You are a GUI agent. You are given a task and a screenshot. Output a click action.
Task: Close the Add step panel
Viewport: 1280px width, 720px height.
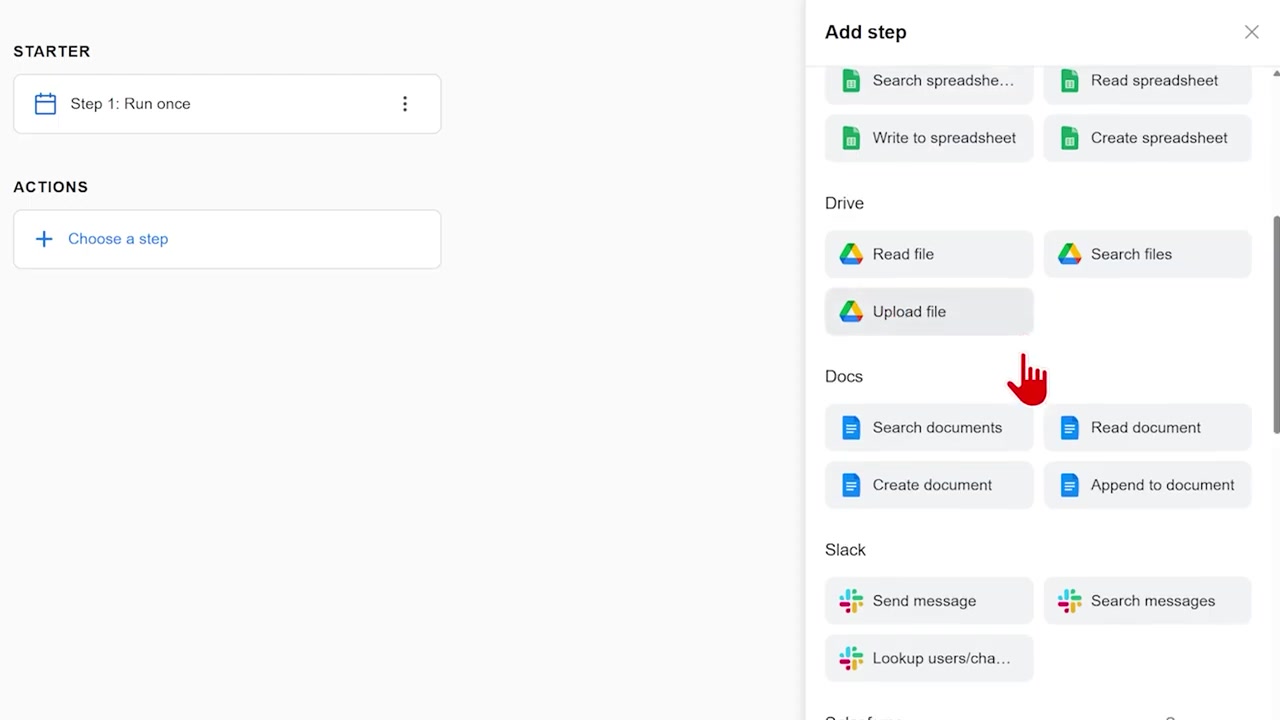tap(1252, 32)
